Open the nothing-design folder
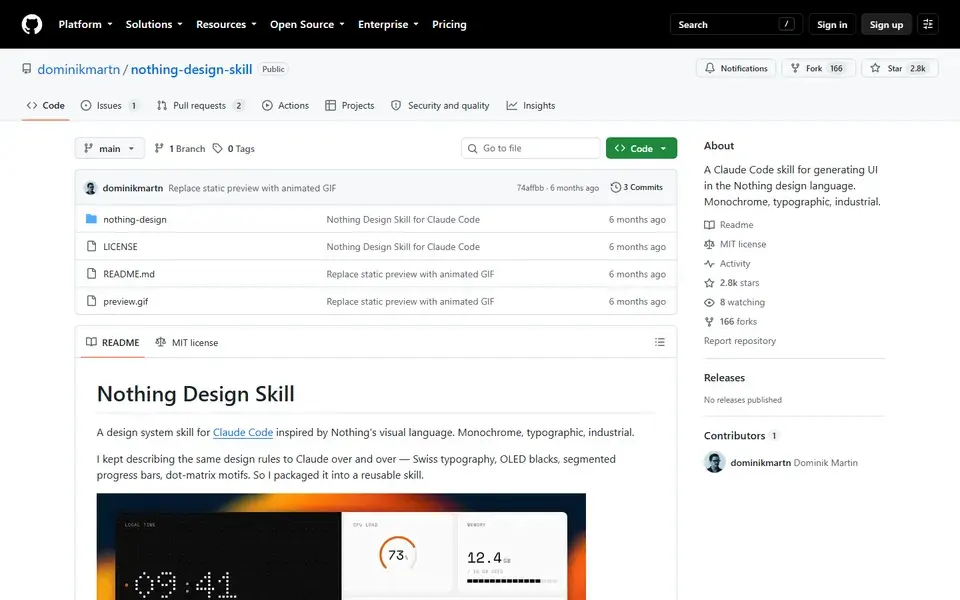Viewport: 960px width, 600px height. (135, 219)
